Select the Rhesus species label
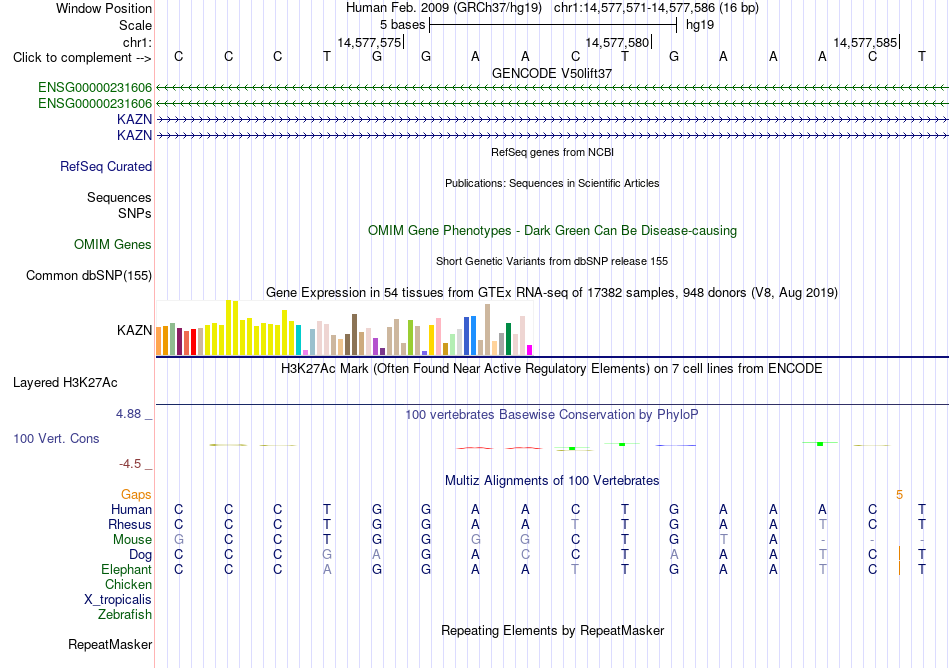The image size is (950, 668). (130, 524)
